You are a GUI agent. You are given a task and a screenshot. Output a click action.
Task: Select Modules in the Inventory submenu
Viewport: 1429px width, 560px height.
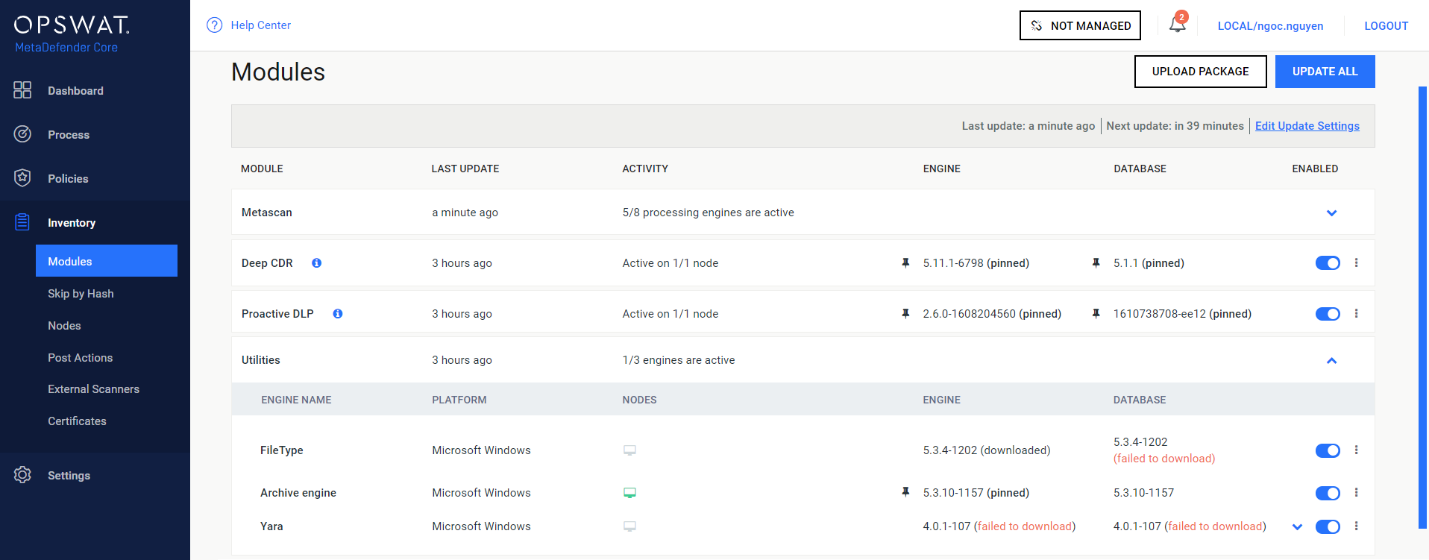click(x=106, y=261)
